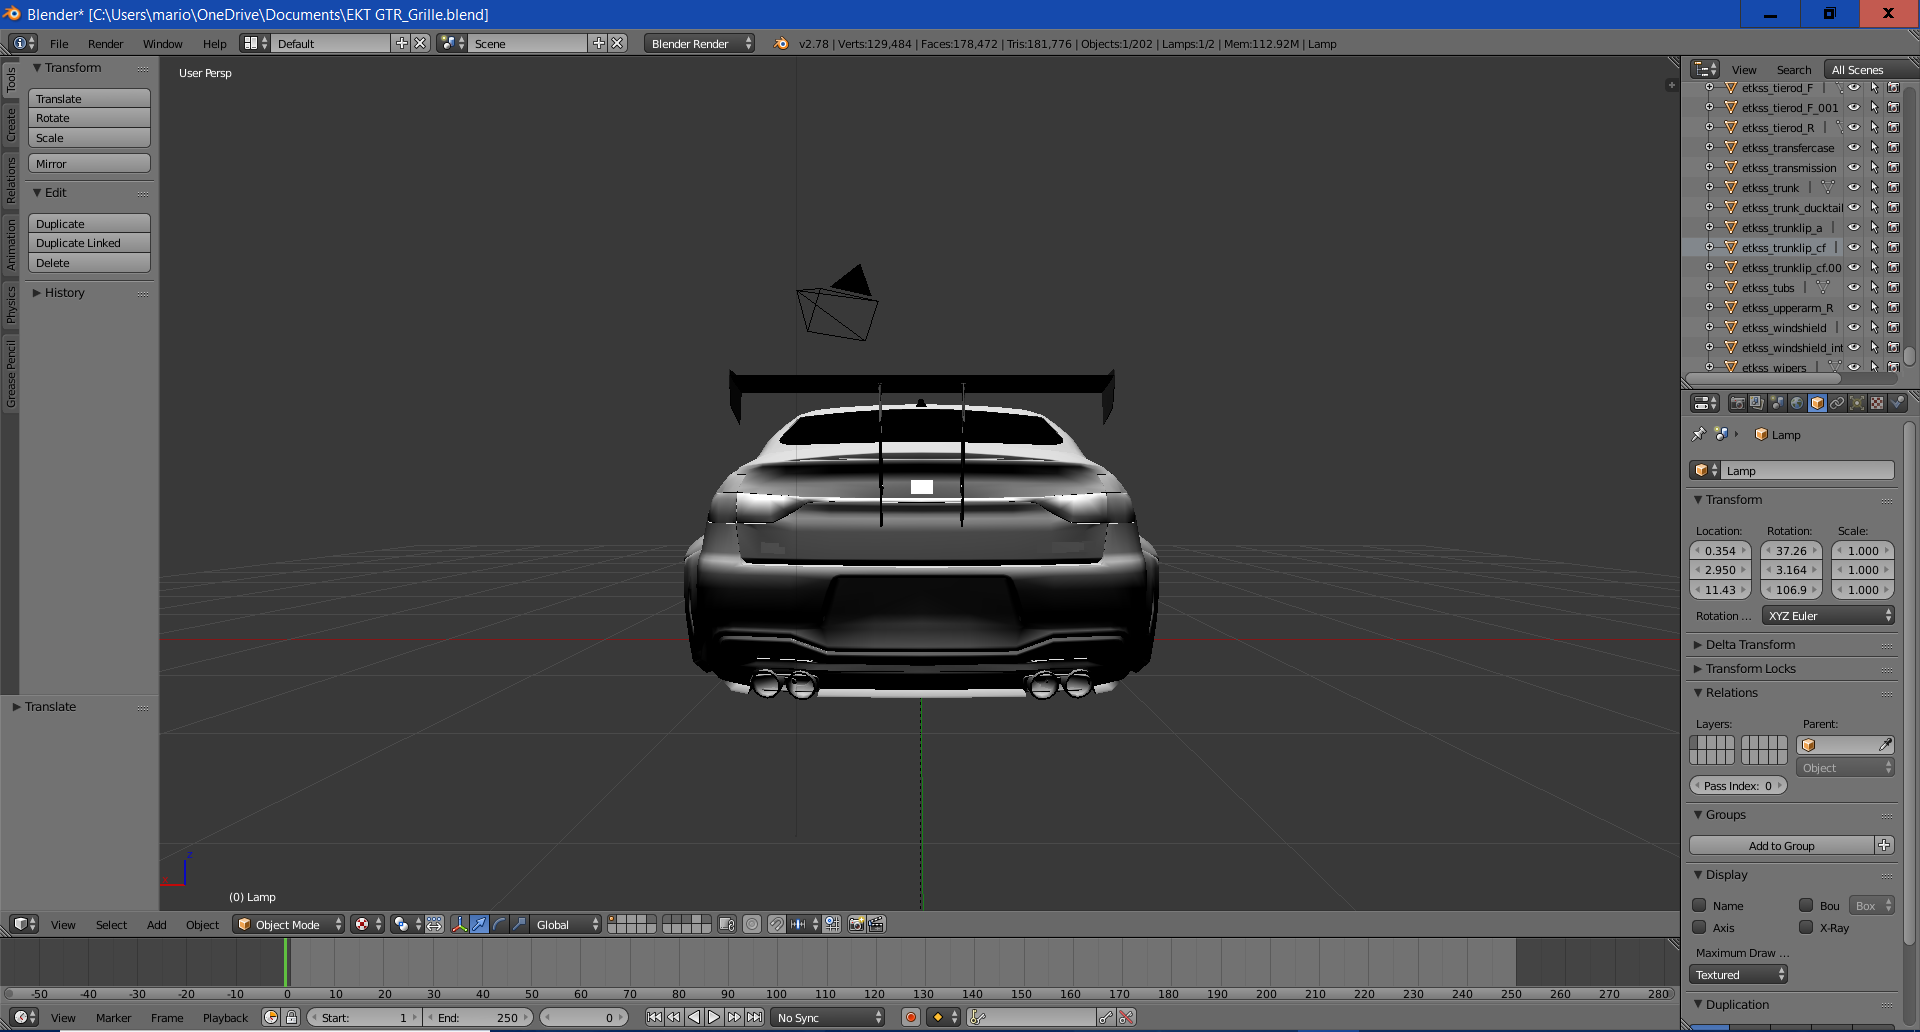This screenshot has height=1032, width=1920.
Task: Click the OpenGL render image camera icon
Action: (x=856, y=924)
